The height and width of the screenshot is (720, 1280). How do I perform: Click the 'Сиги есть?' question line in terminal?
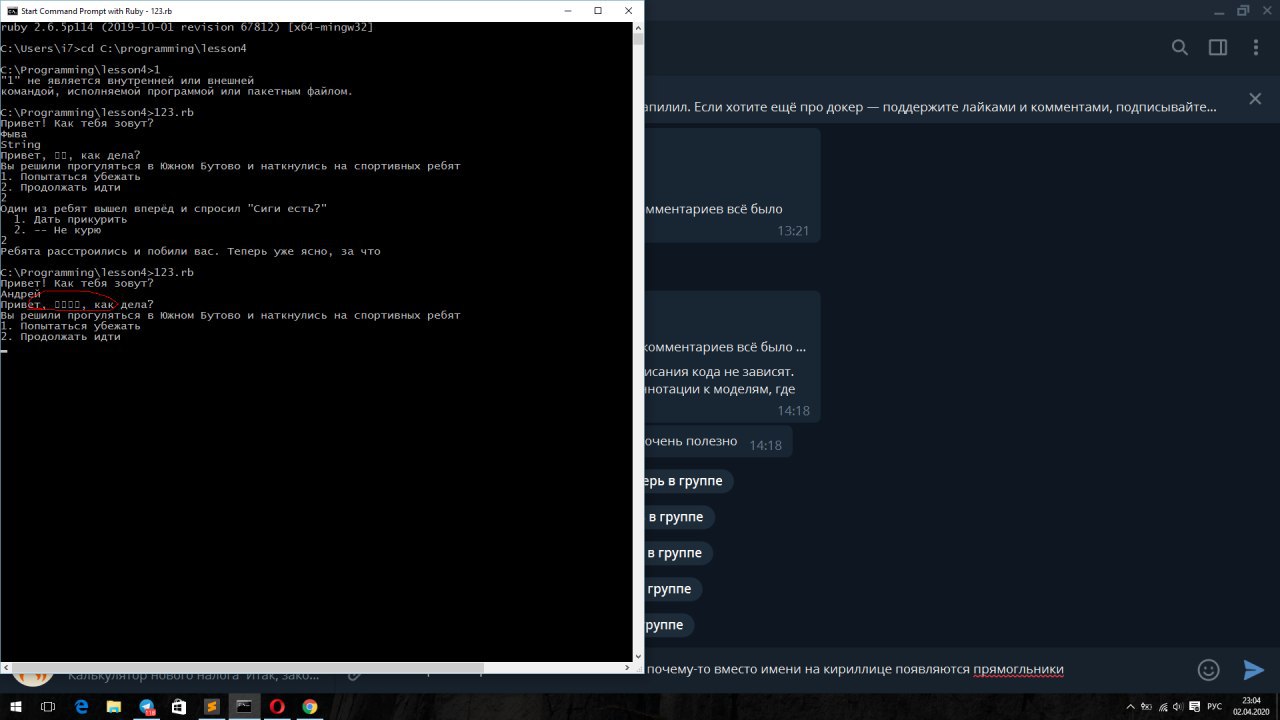pos(164,208)
